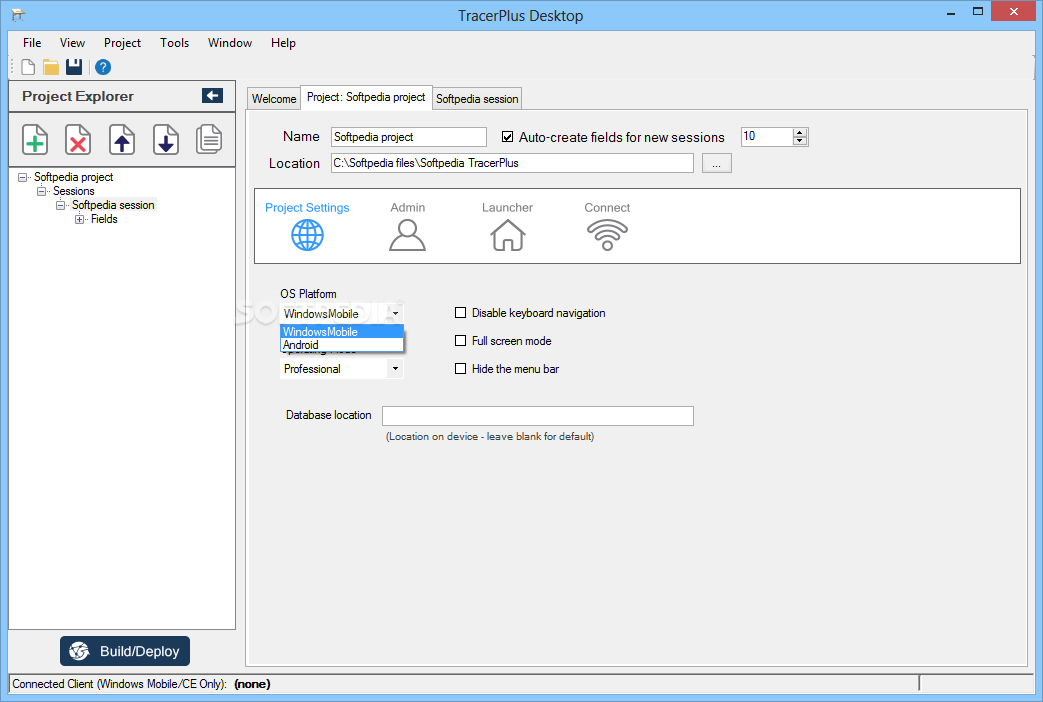Click the Build/Deploy button

(125, 651)
